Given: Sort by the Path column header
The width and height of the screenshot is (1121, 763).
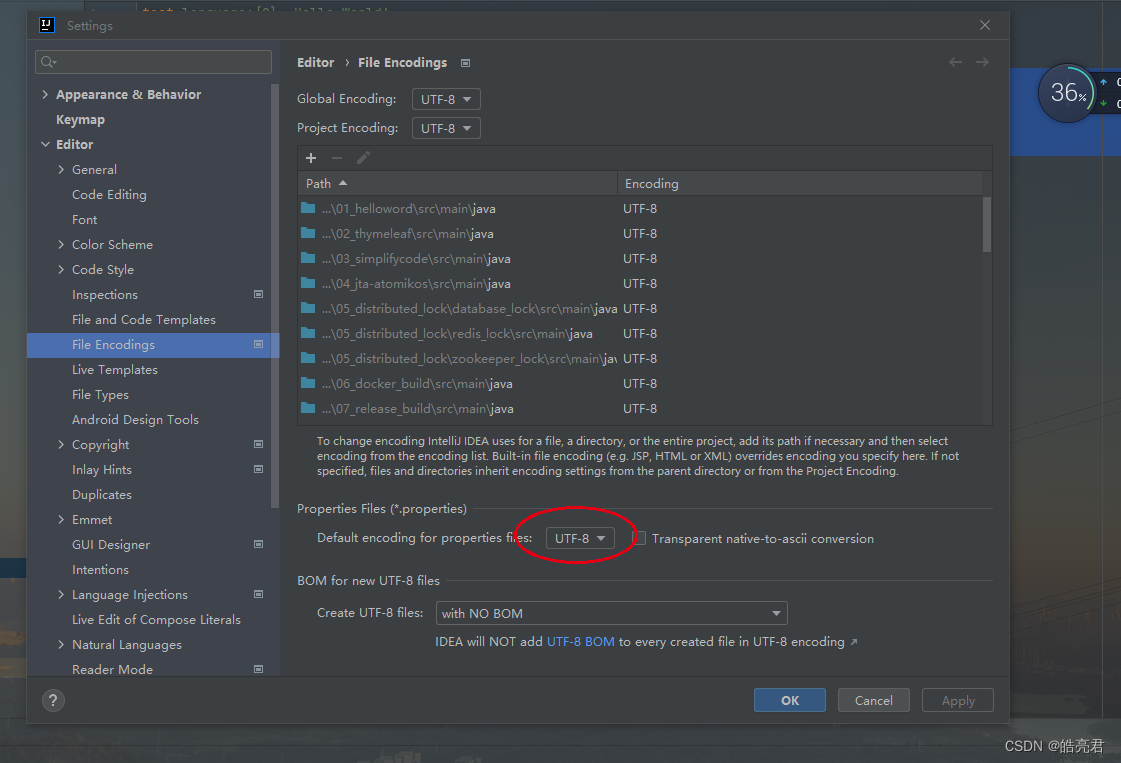Looking at the screenshot, I should (458, 184).
